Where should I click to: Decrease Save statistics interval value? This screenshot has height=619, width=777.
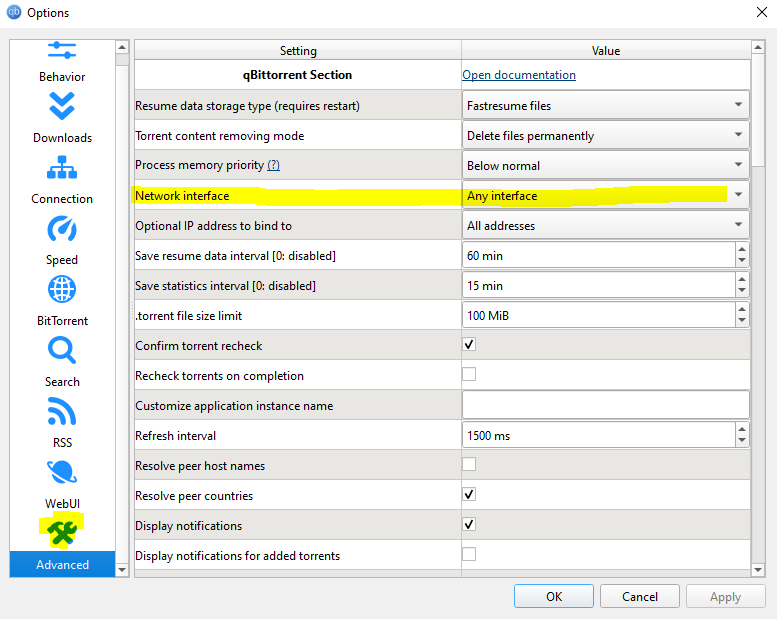(742, 291)
